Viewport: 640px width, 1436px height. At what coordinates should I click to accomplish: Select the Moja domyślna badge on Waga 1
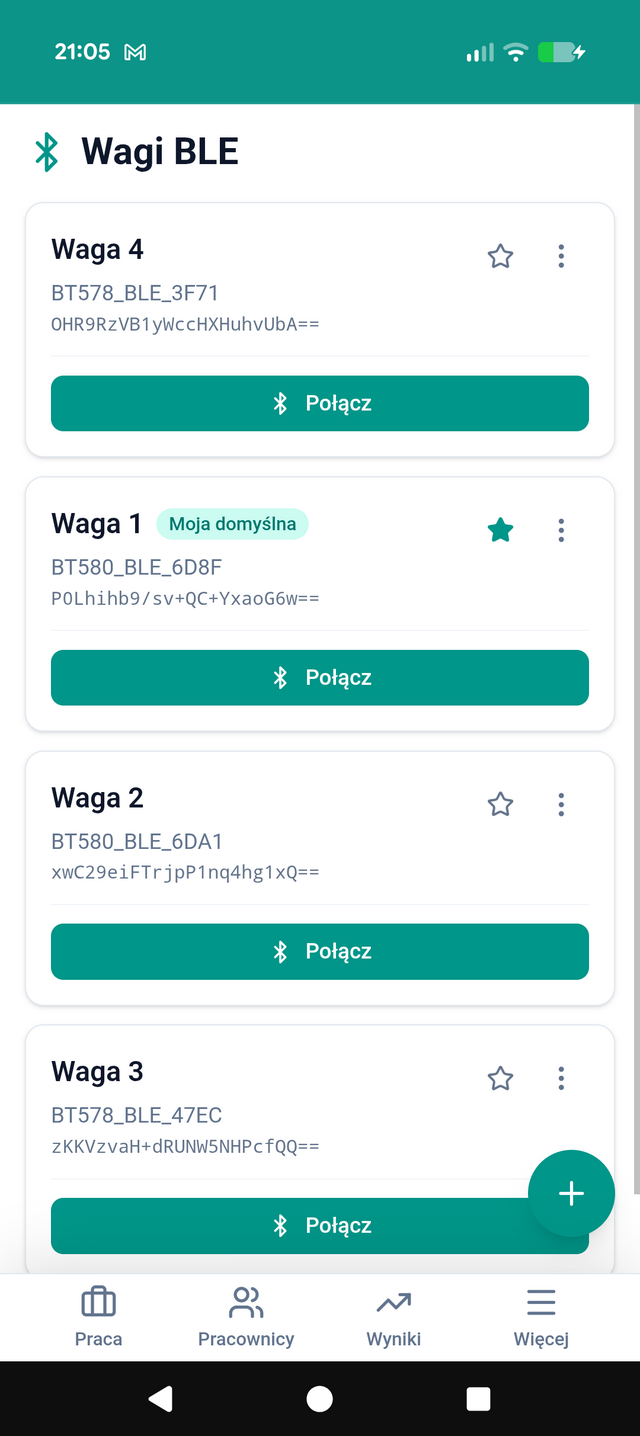click(232, 524)
